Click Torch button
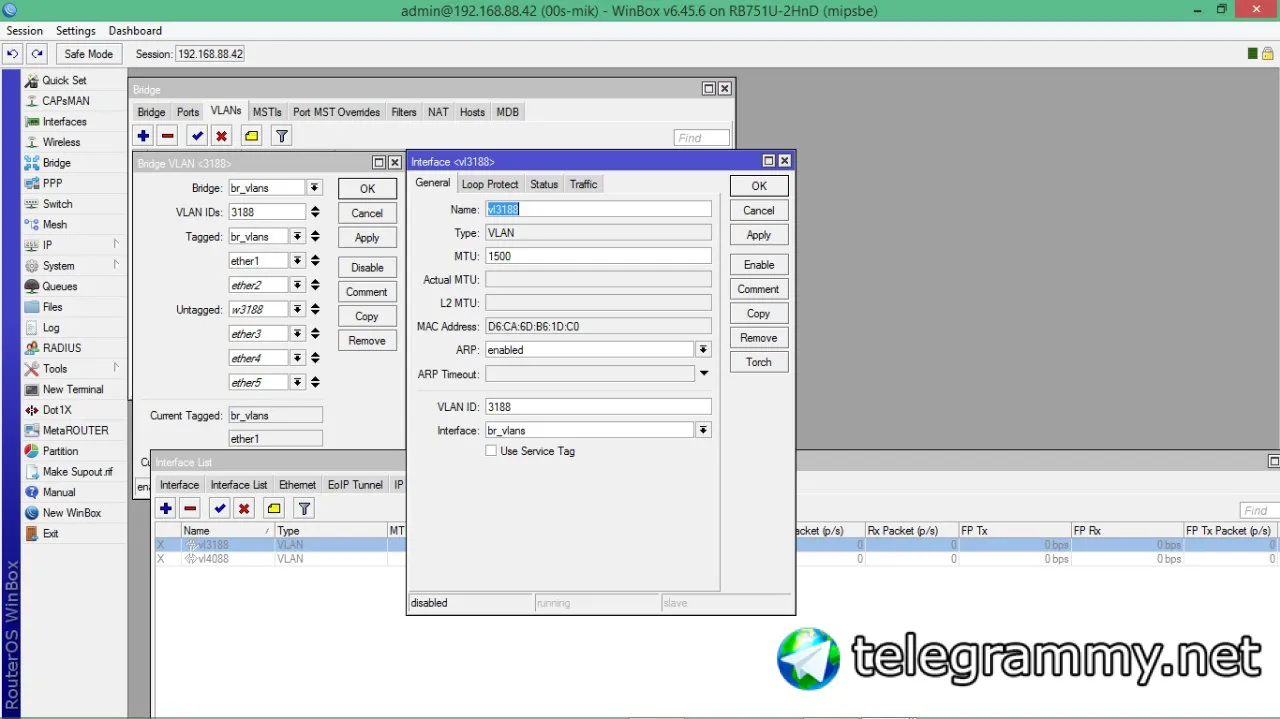This screenshot has width=1280, height=719. pyautogui.click(x=759, y=362)
